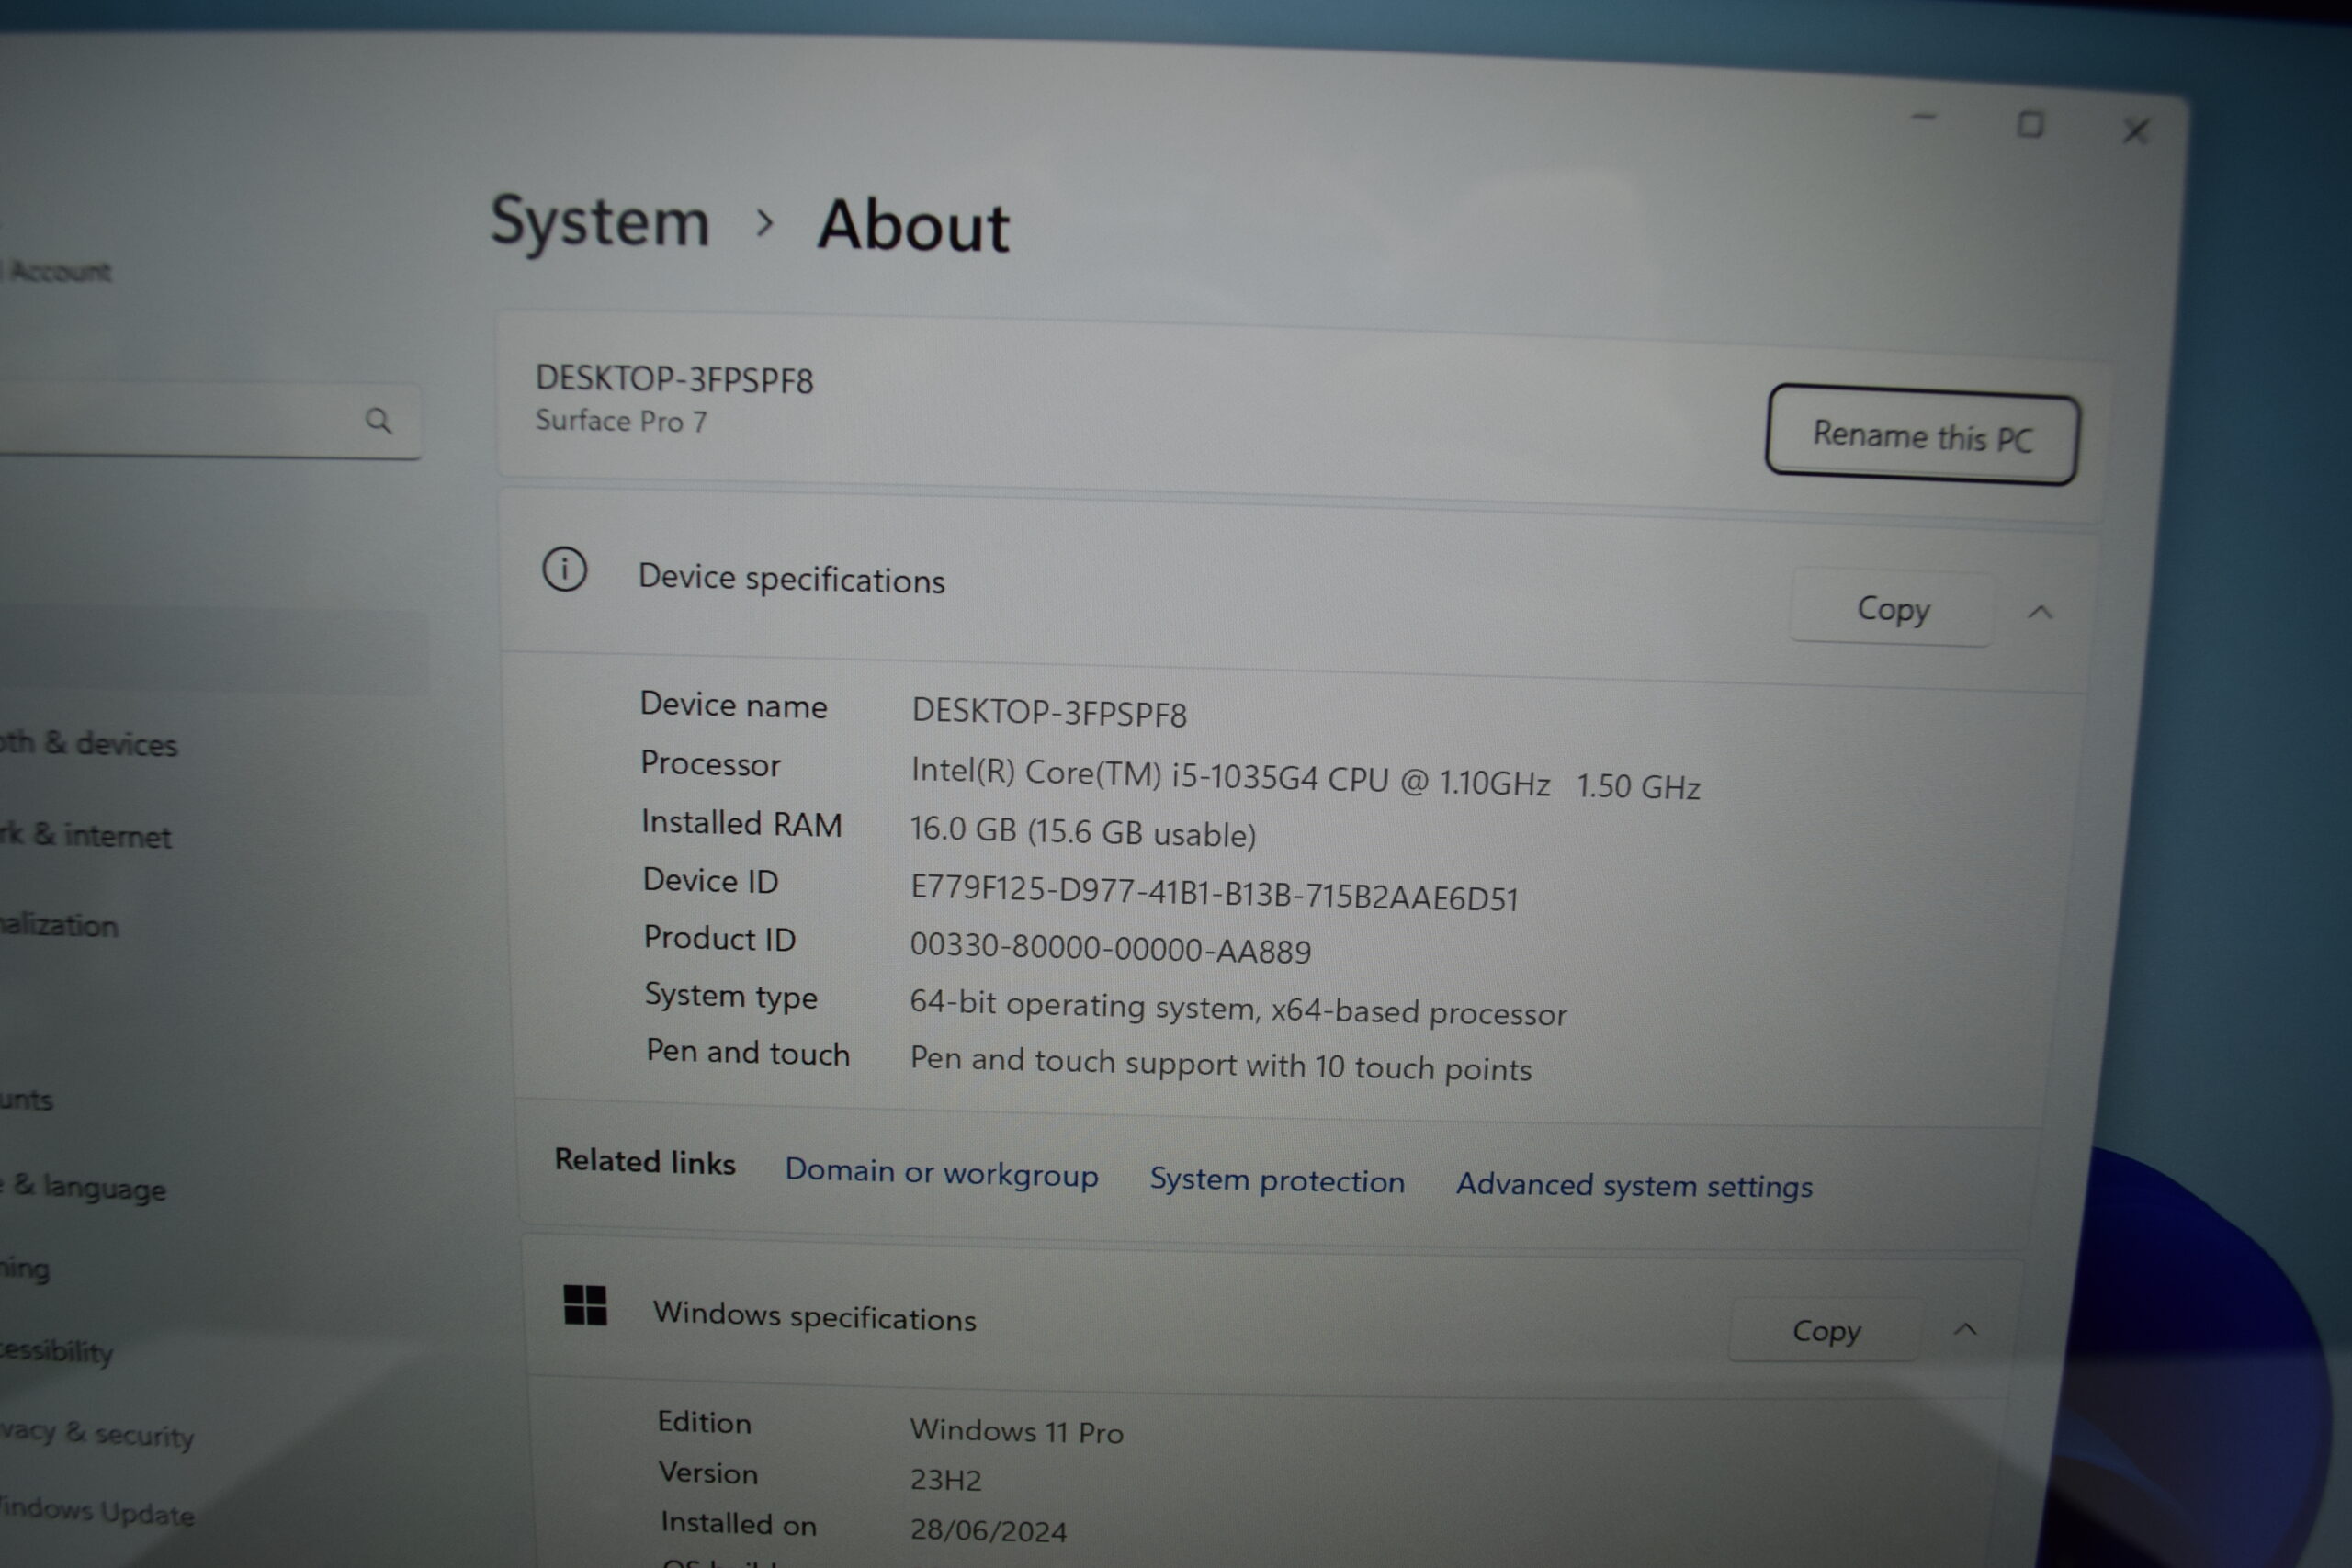Click the Windows 11 Pro edition value
2352x1568 pixels.
(x=1016, y=1431)
